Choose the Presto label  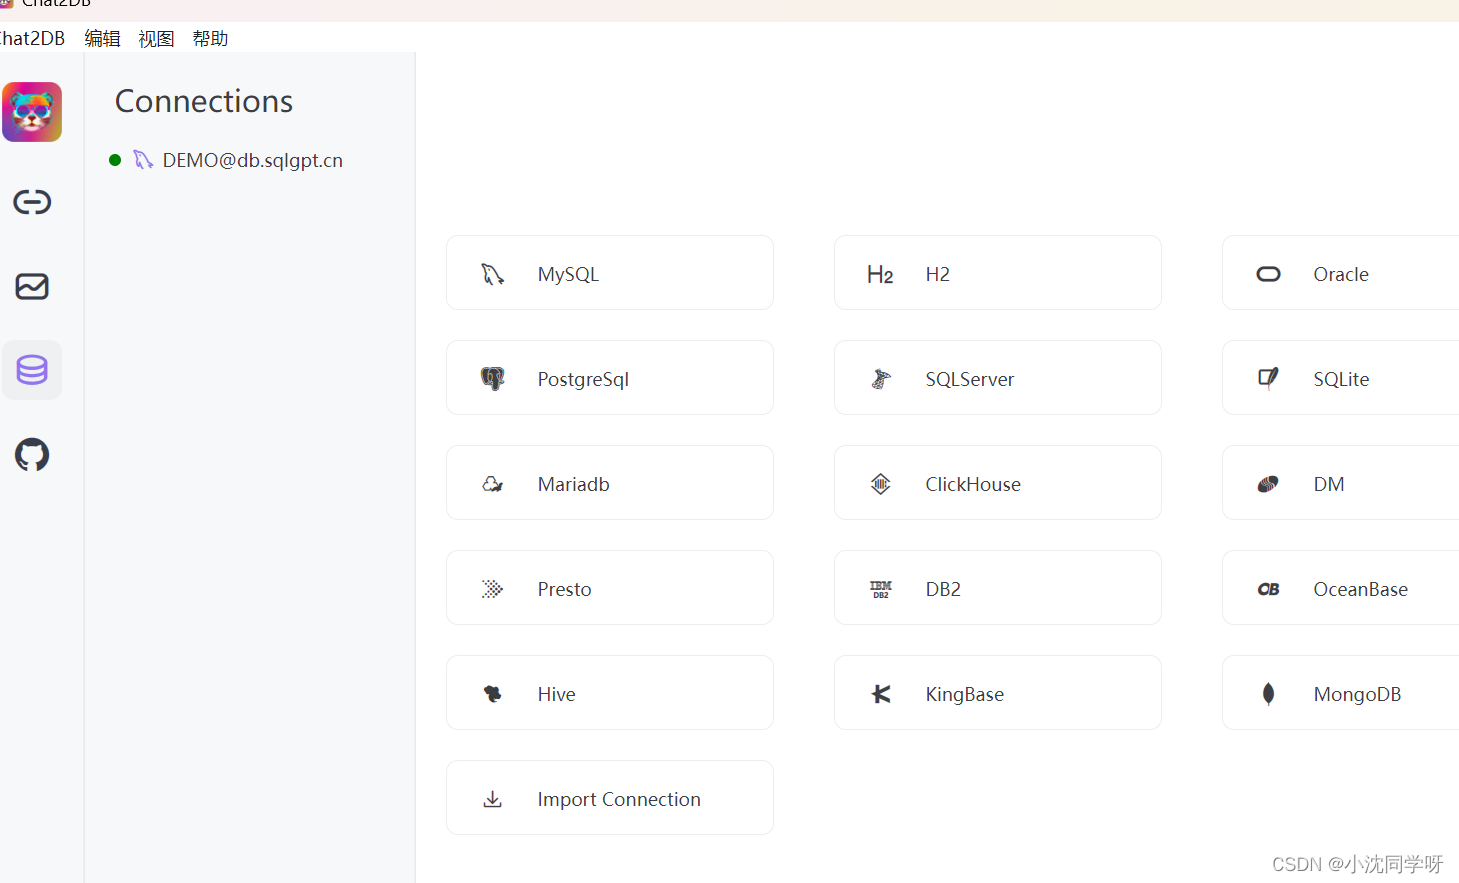tap(564, 589)
